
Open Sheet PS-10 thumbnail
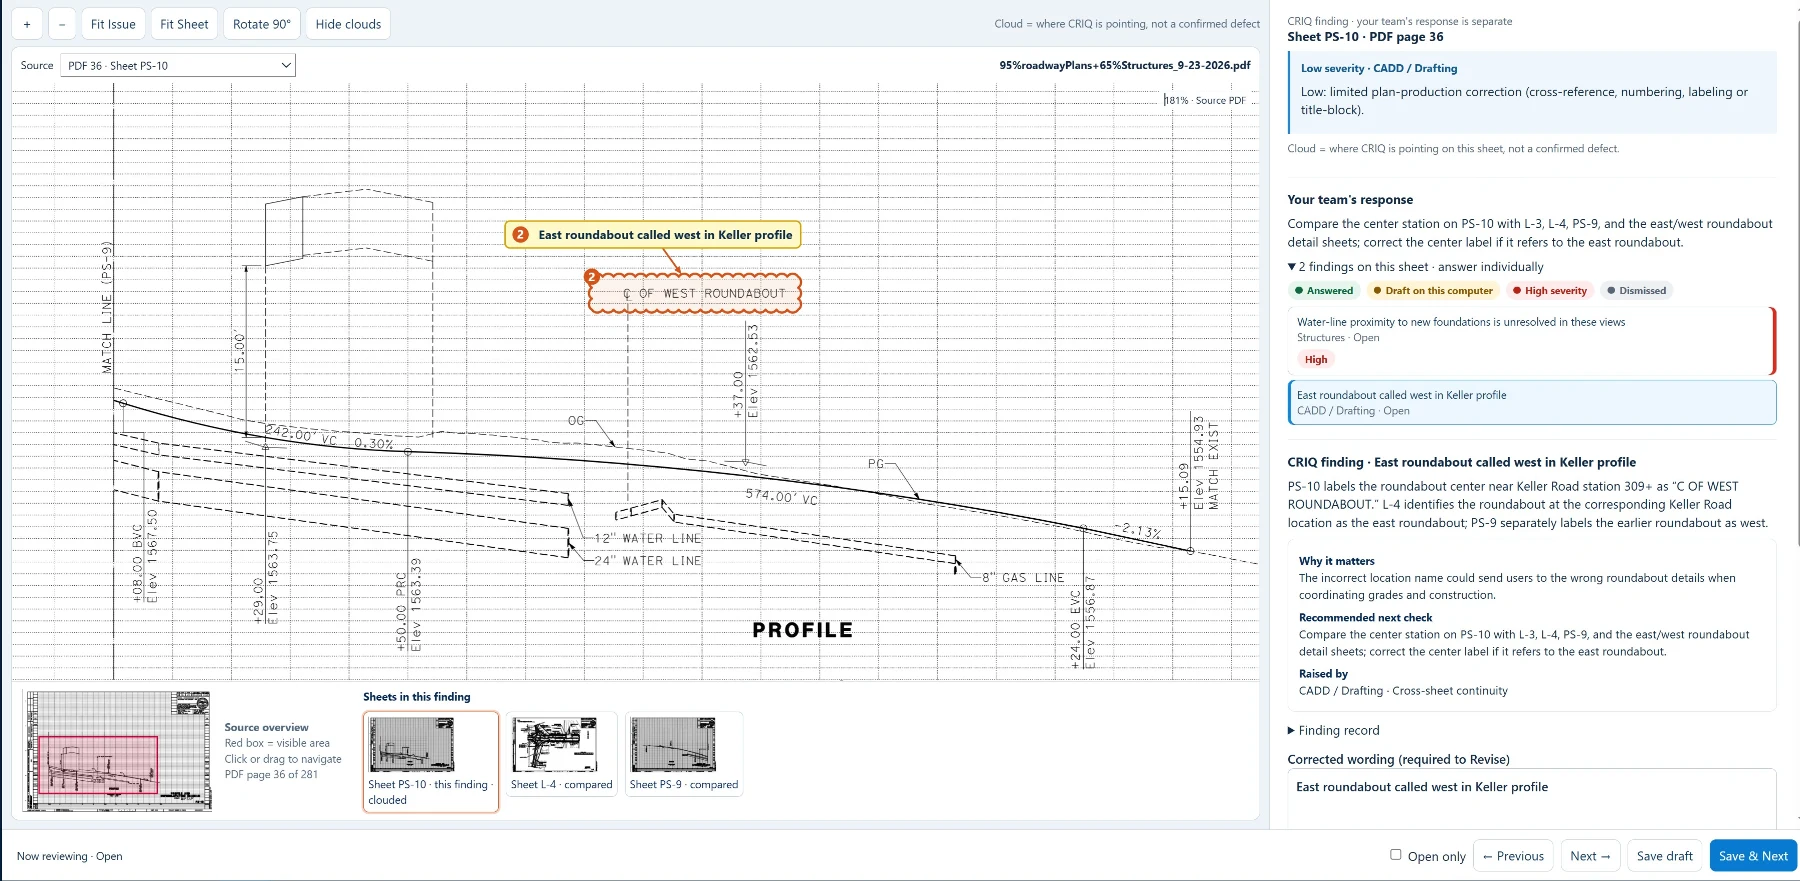point(430,761)
